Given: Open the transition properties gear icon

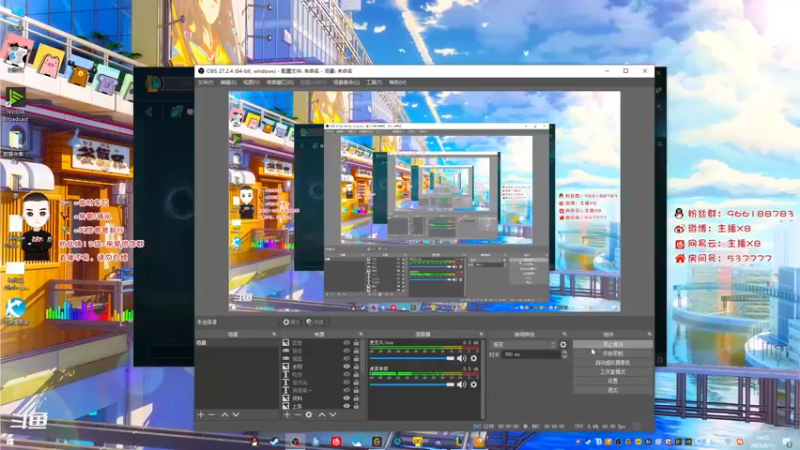Looking at the screenshot, I should 563,344.
